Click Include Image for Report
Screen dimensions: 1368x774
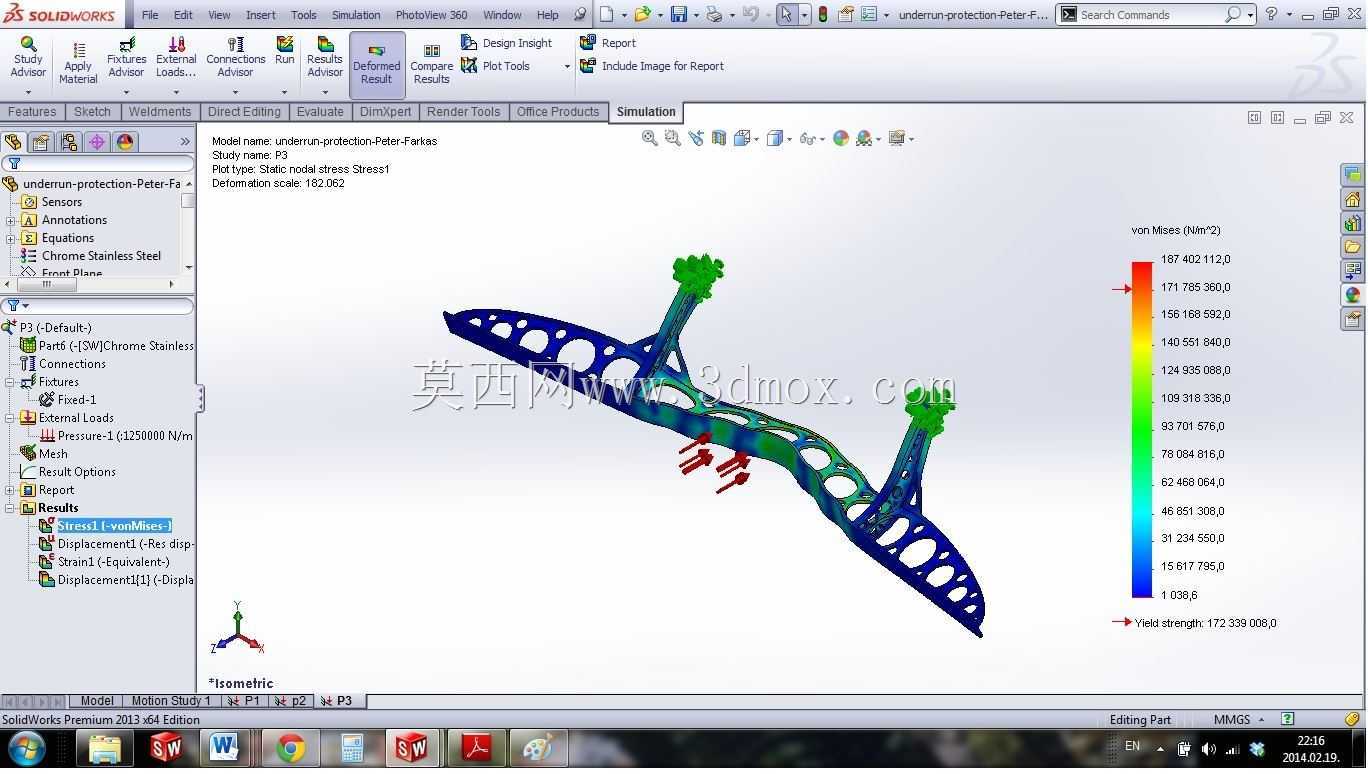tap(652, 66)
